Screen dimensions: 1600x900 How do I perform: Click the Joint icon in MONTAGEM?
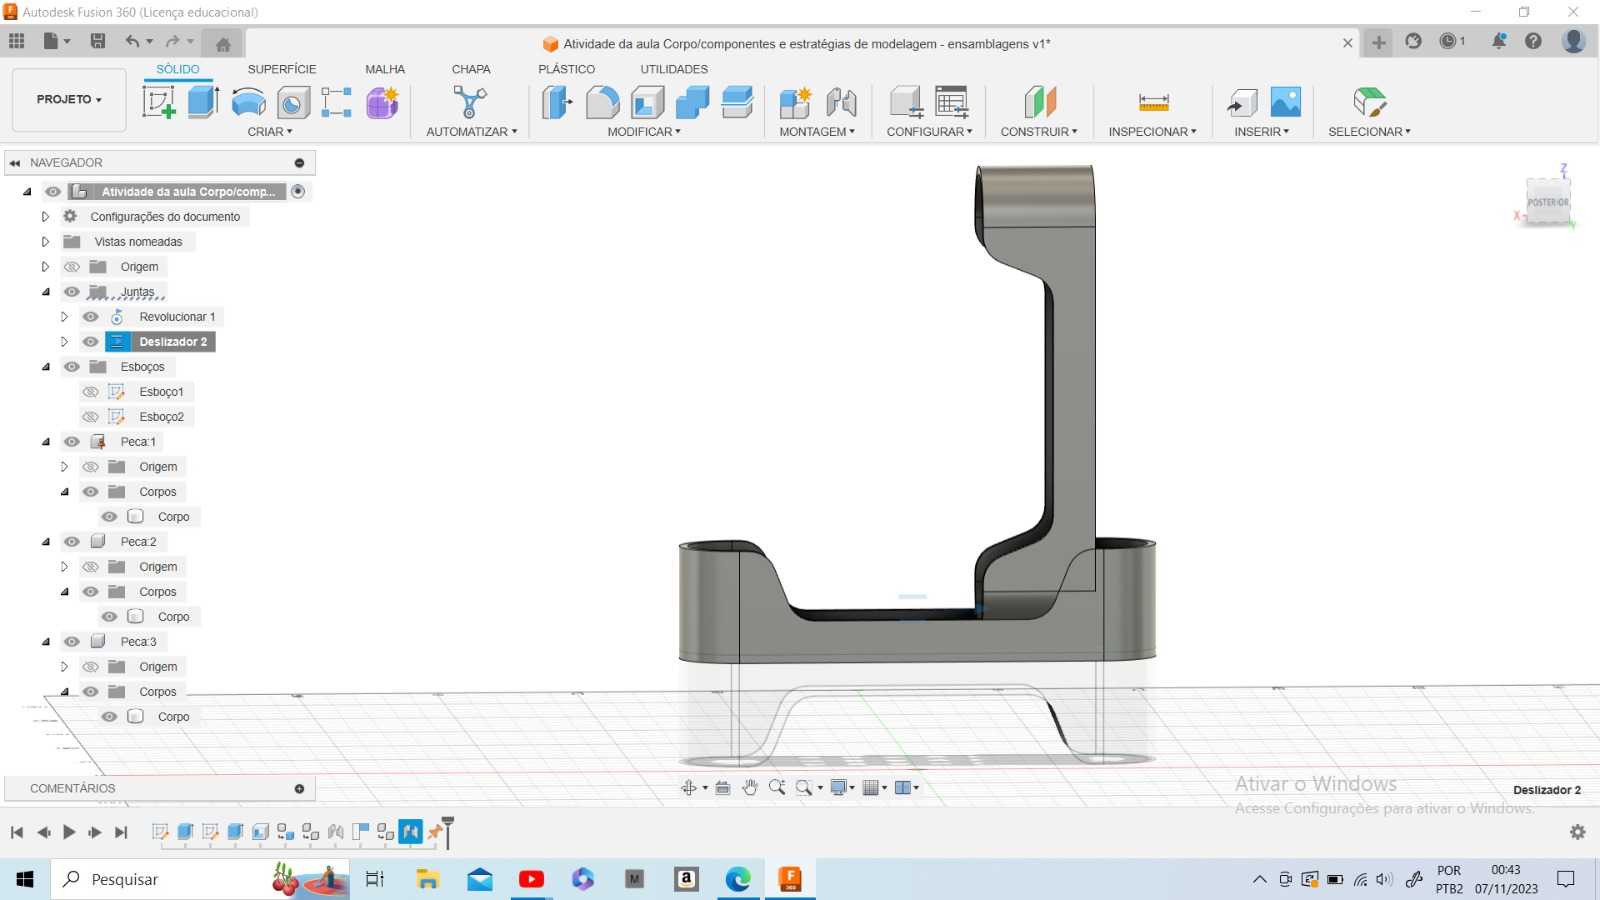pos(841,102)
